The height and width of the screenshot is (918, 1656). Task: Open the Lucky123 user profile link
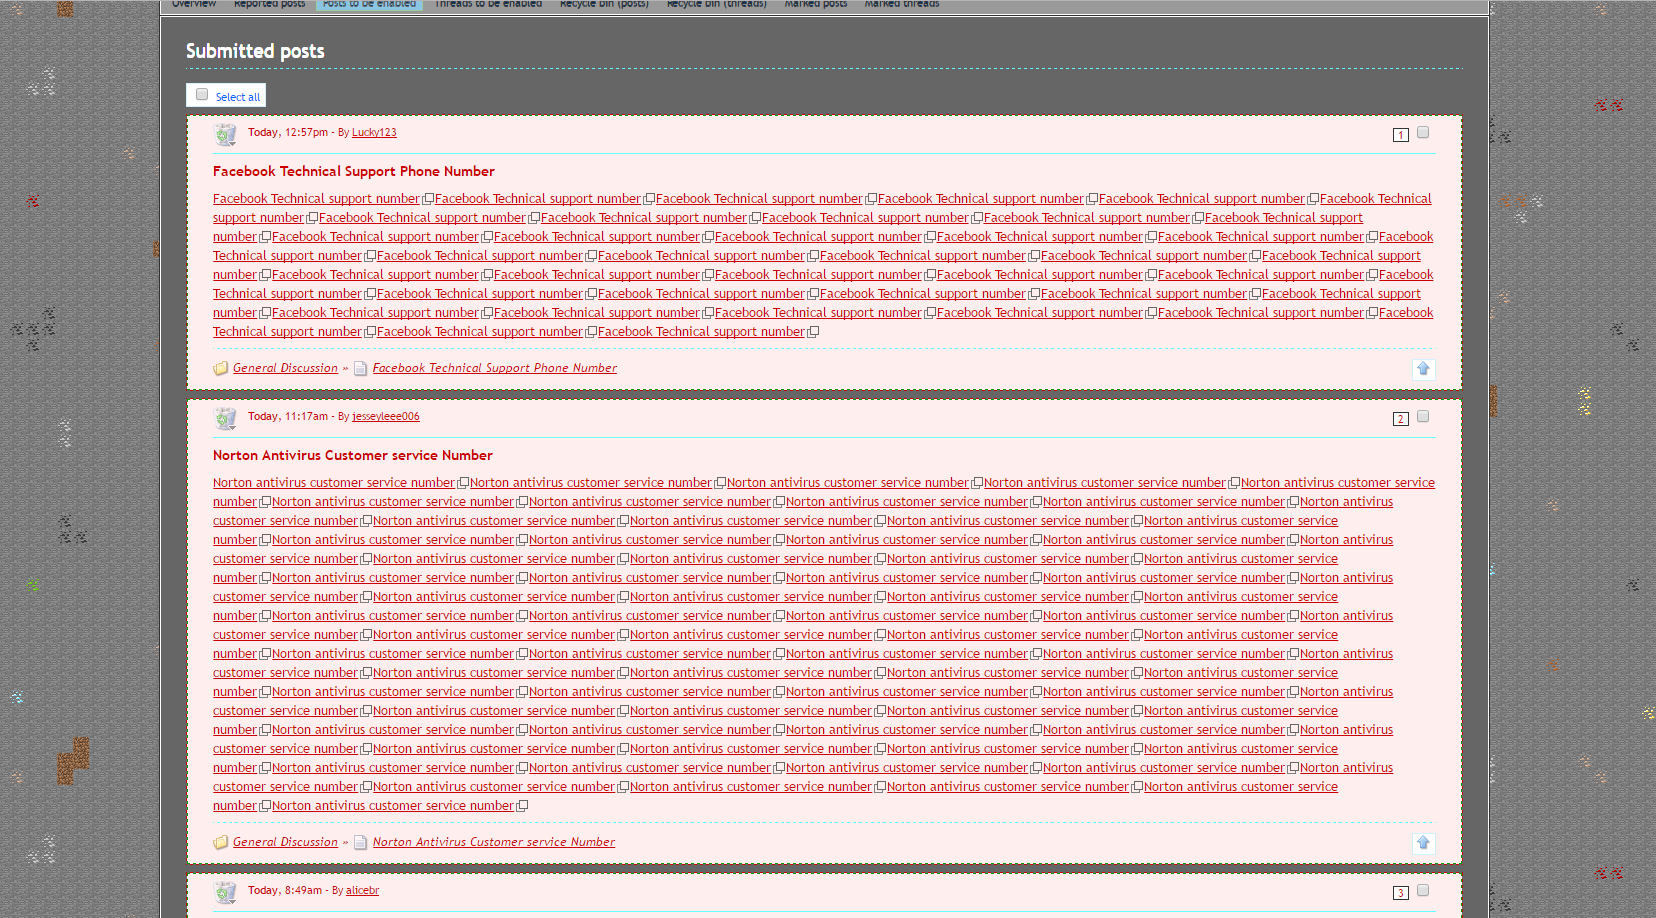tap(374, 133)
